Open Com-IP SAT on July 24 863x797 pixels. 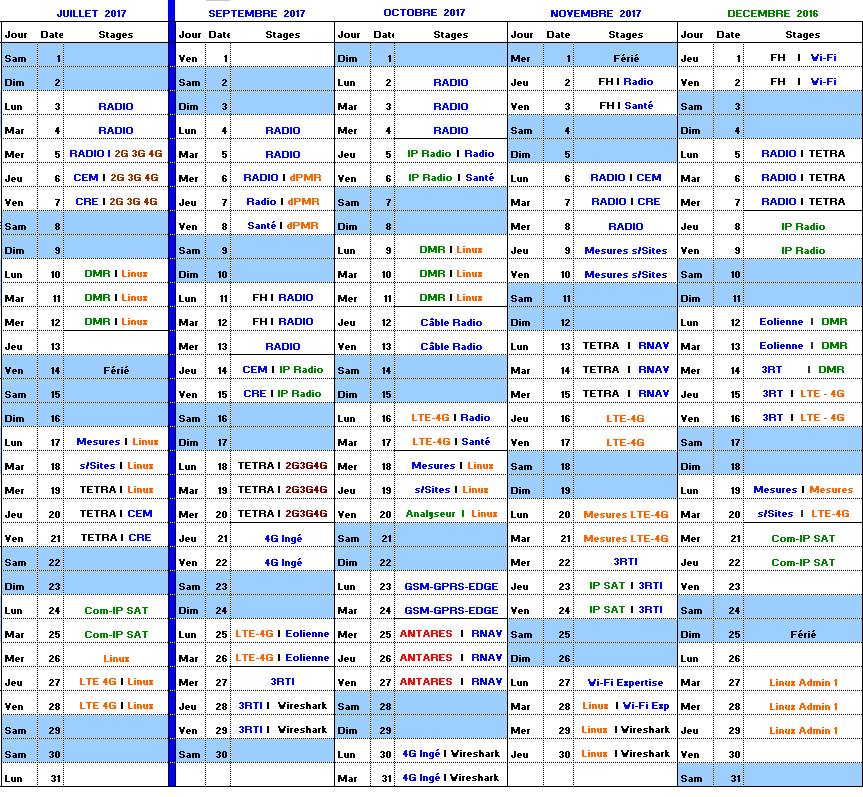[116, 610]
